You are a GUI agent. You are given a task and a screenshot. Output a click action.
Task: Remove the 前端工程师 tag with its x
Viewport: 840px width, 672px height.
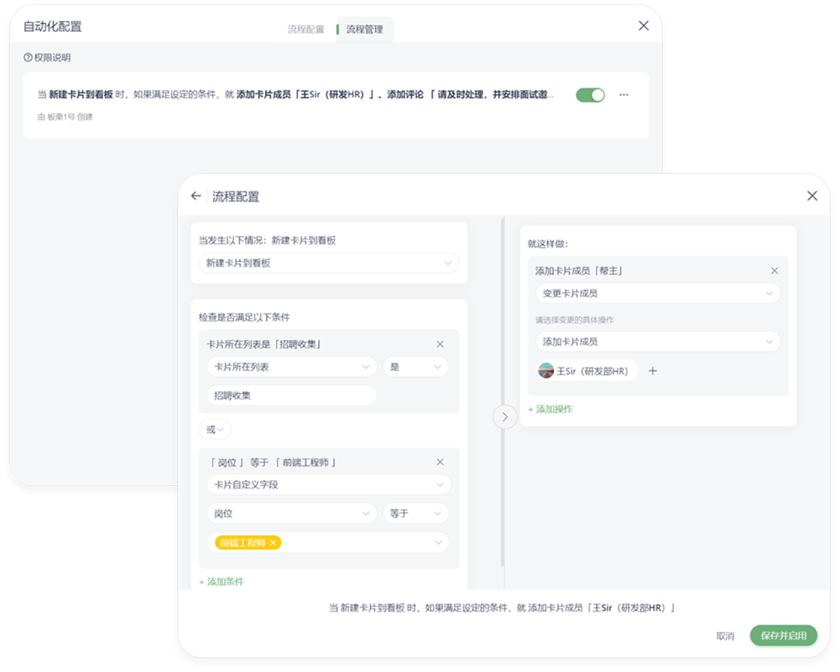[273, 542]
